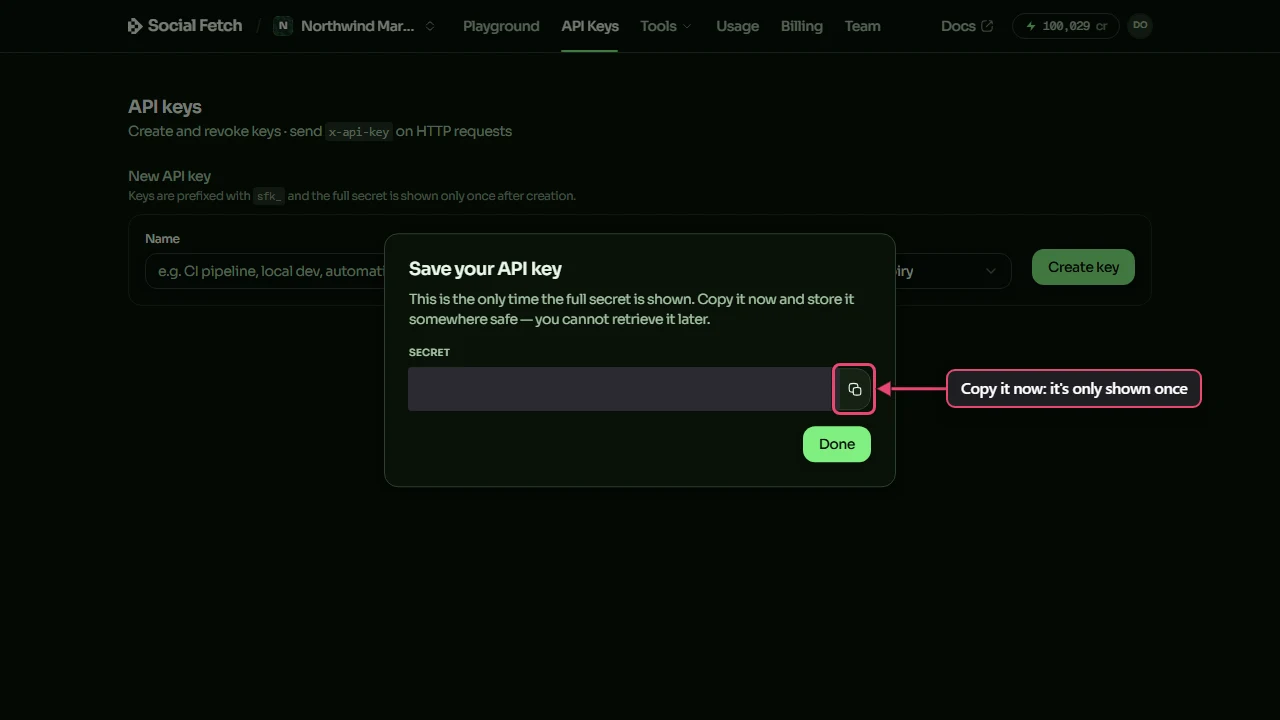The width and height of the screenshot is (1280, 720).
Task: Switch to the Usage tab
Action: (738, 26)
